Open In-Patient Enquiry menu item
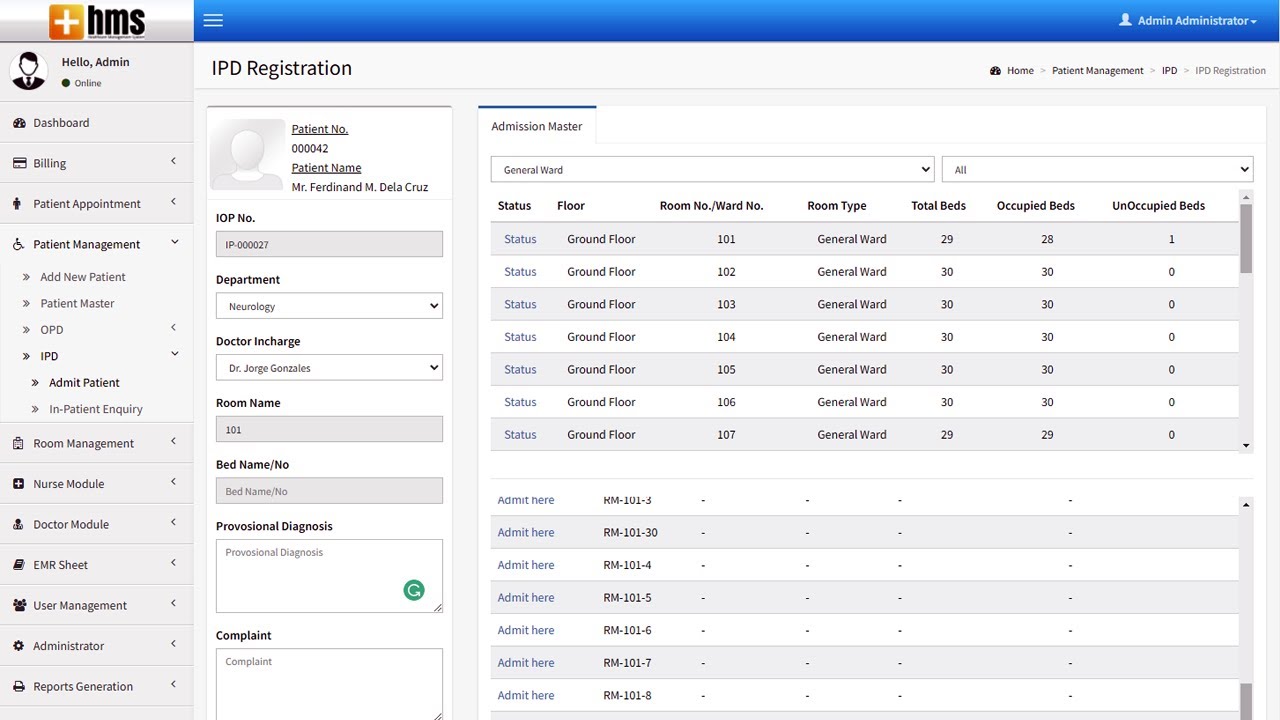 [96, 409]
